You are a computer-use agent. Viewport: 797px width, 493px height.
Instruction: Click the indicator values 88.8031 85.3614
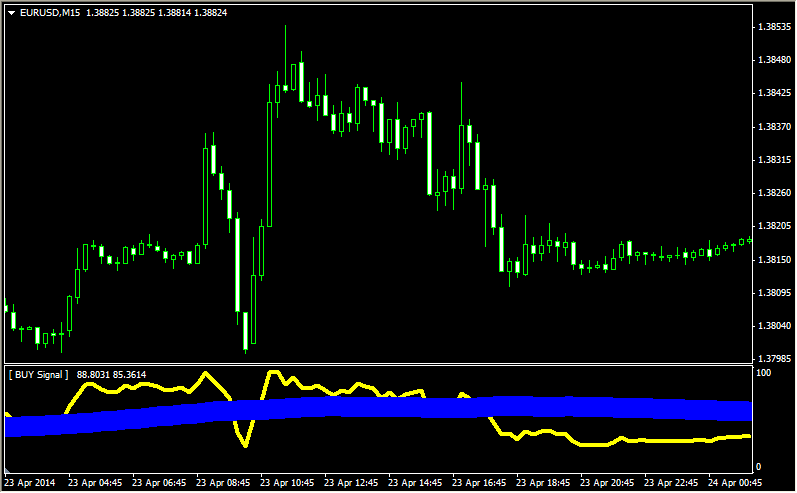tap(111, 375)
